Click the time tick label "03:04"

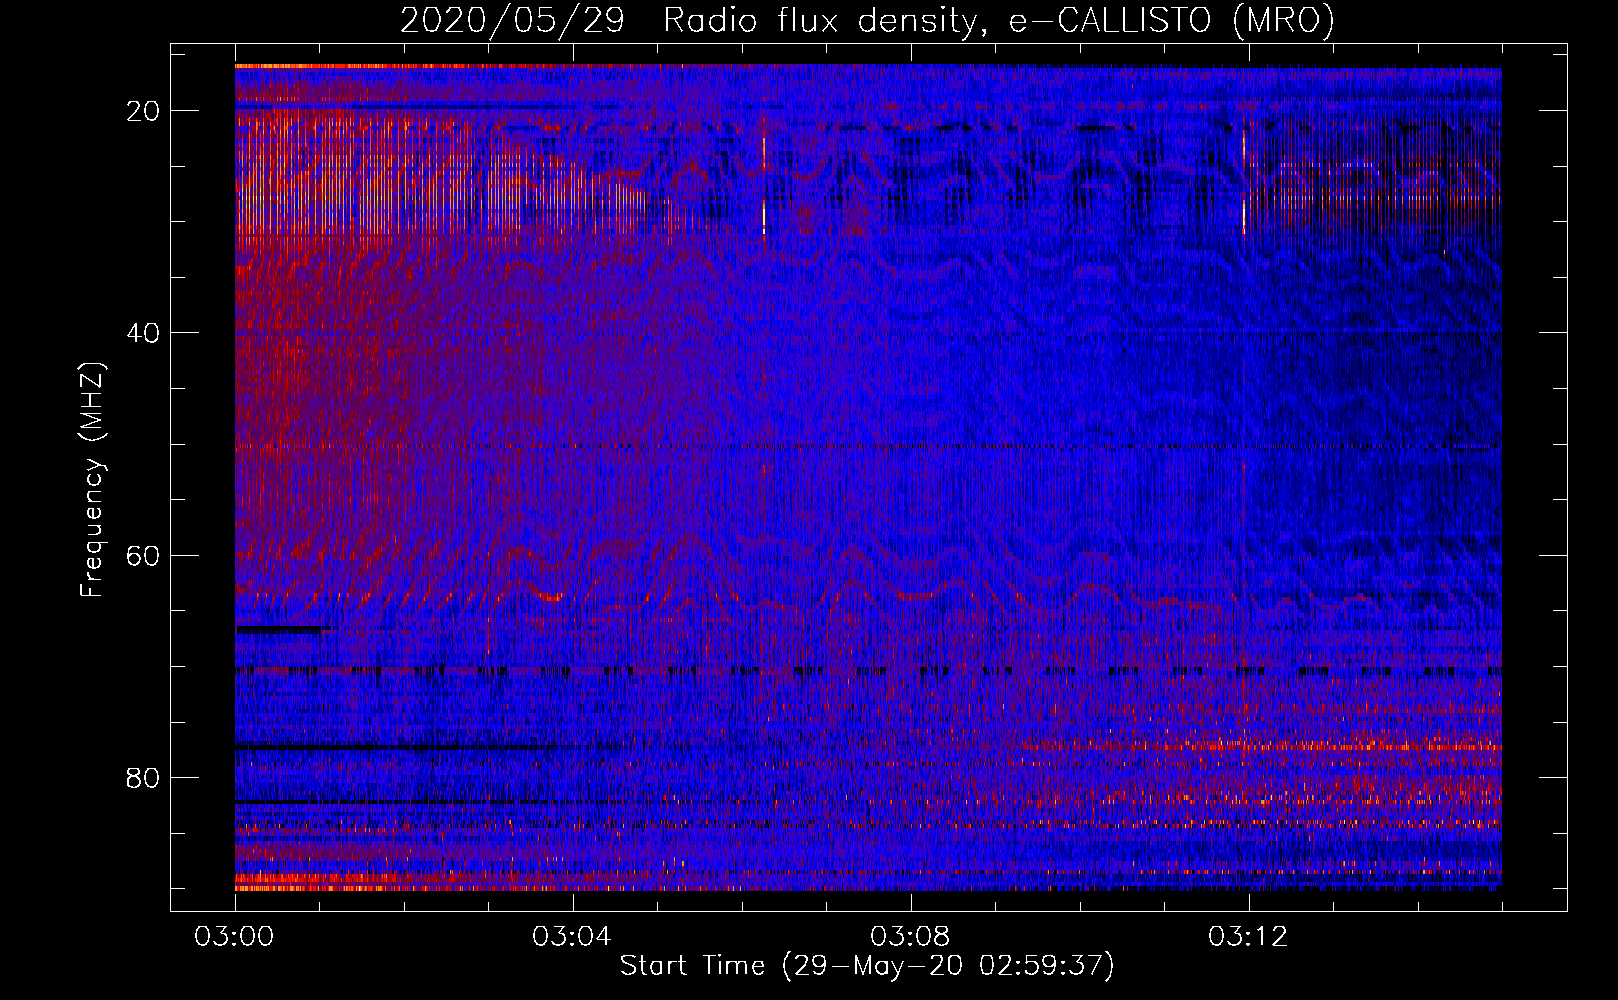tap(572, 937)
